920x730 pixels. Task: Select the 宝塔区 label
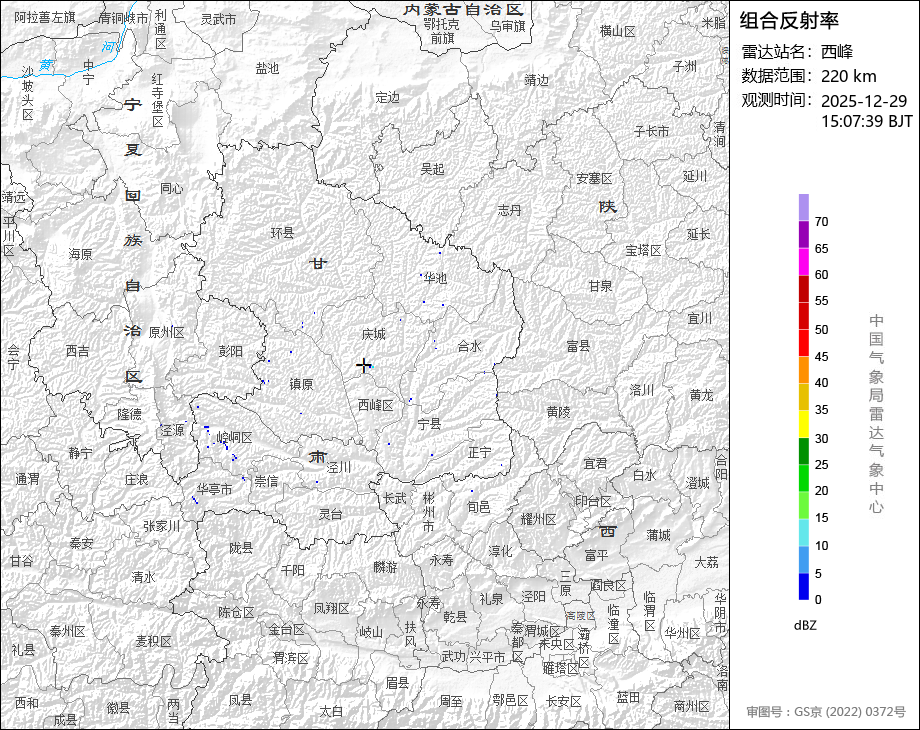[644, 251]
